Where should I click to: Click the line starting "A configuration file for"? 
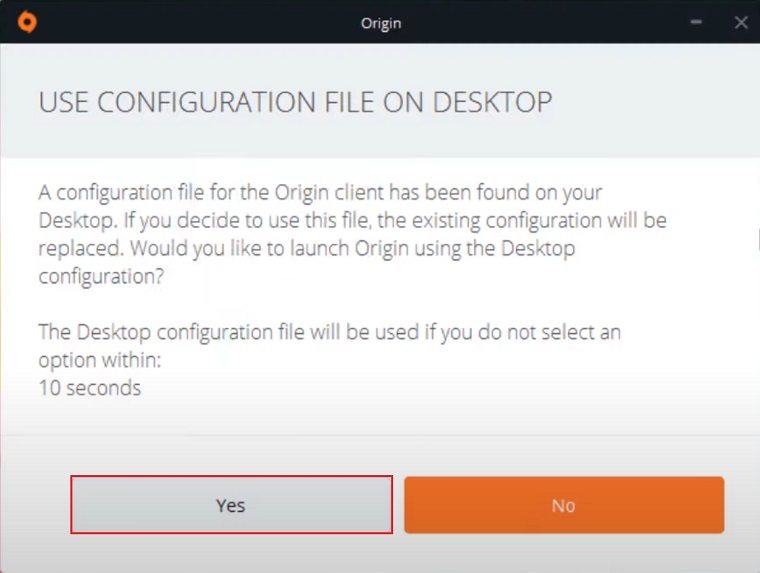point(320,191)
